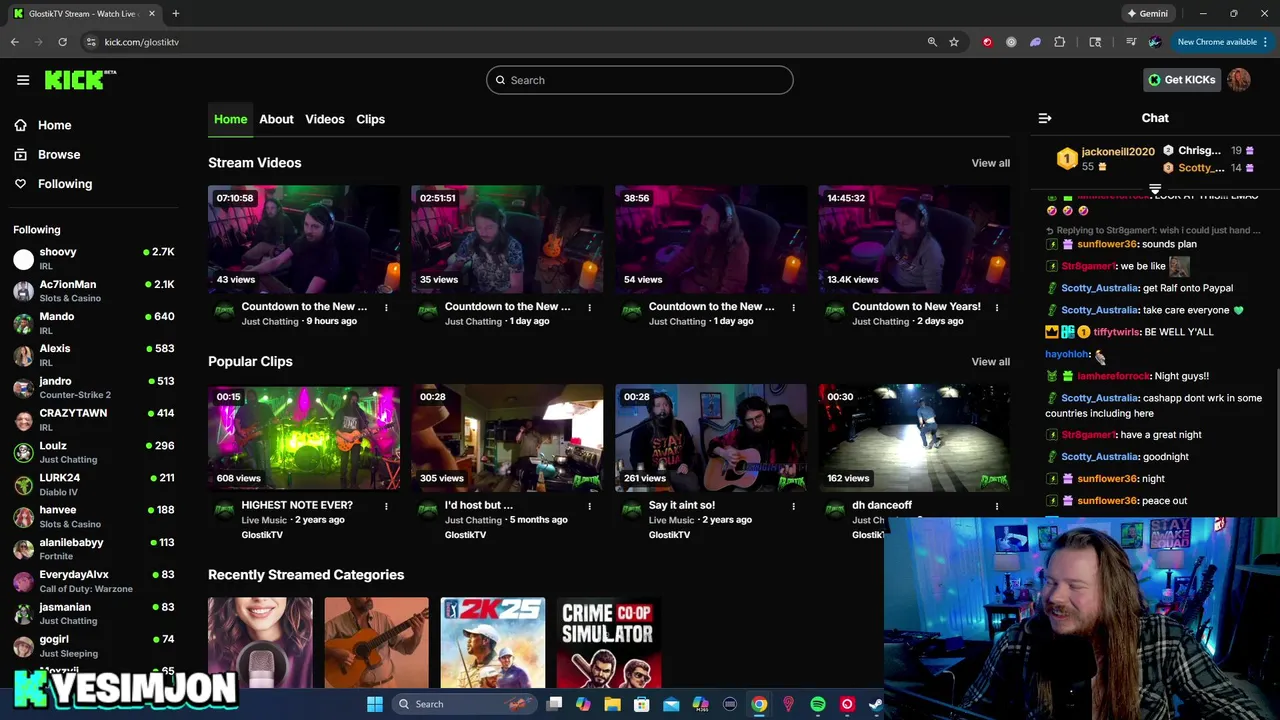Open the 38:56 stream video thumbnail

(711, 239)
